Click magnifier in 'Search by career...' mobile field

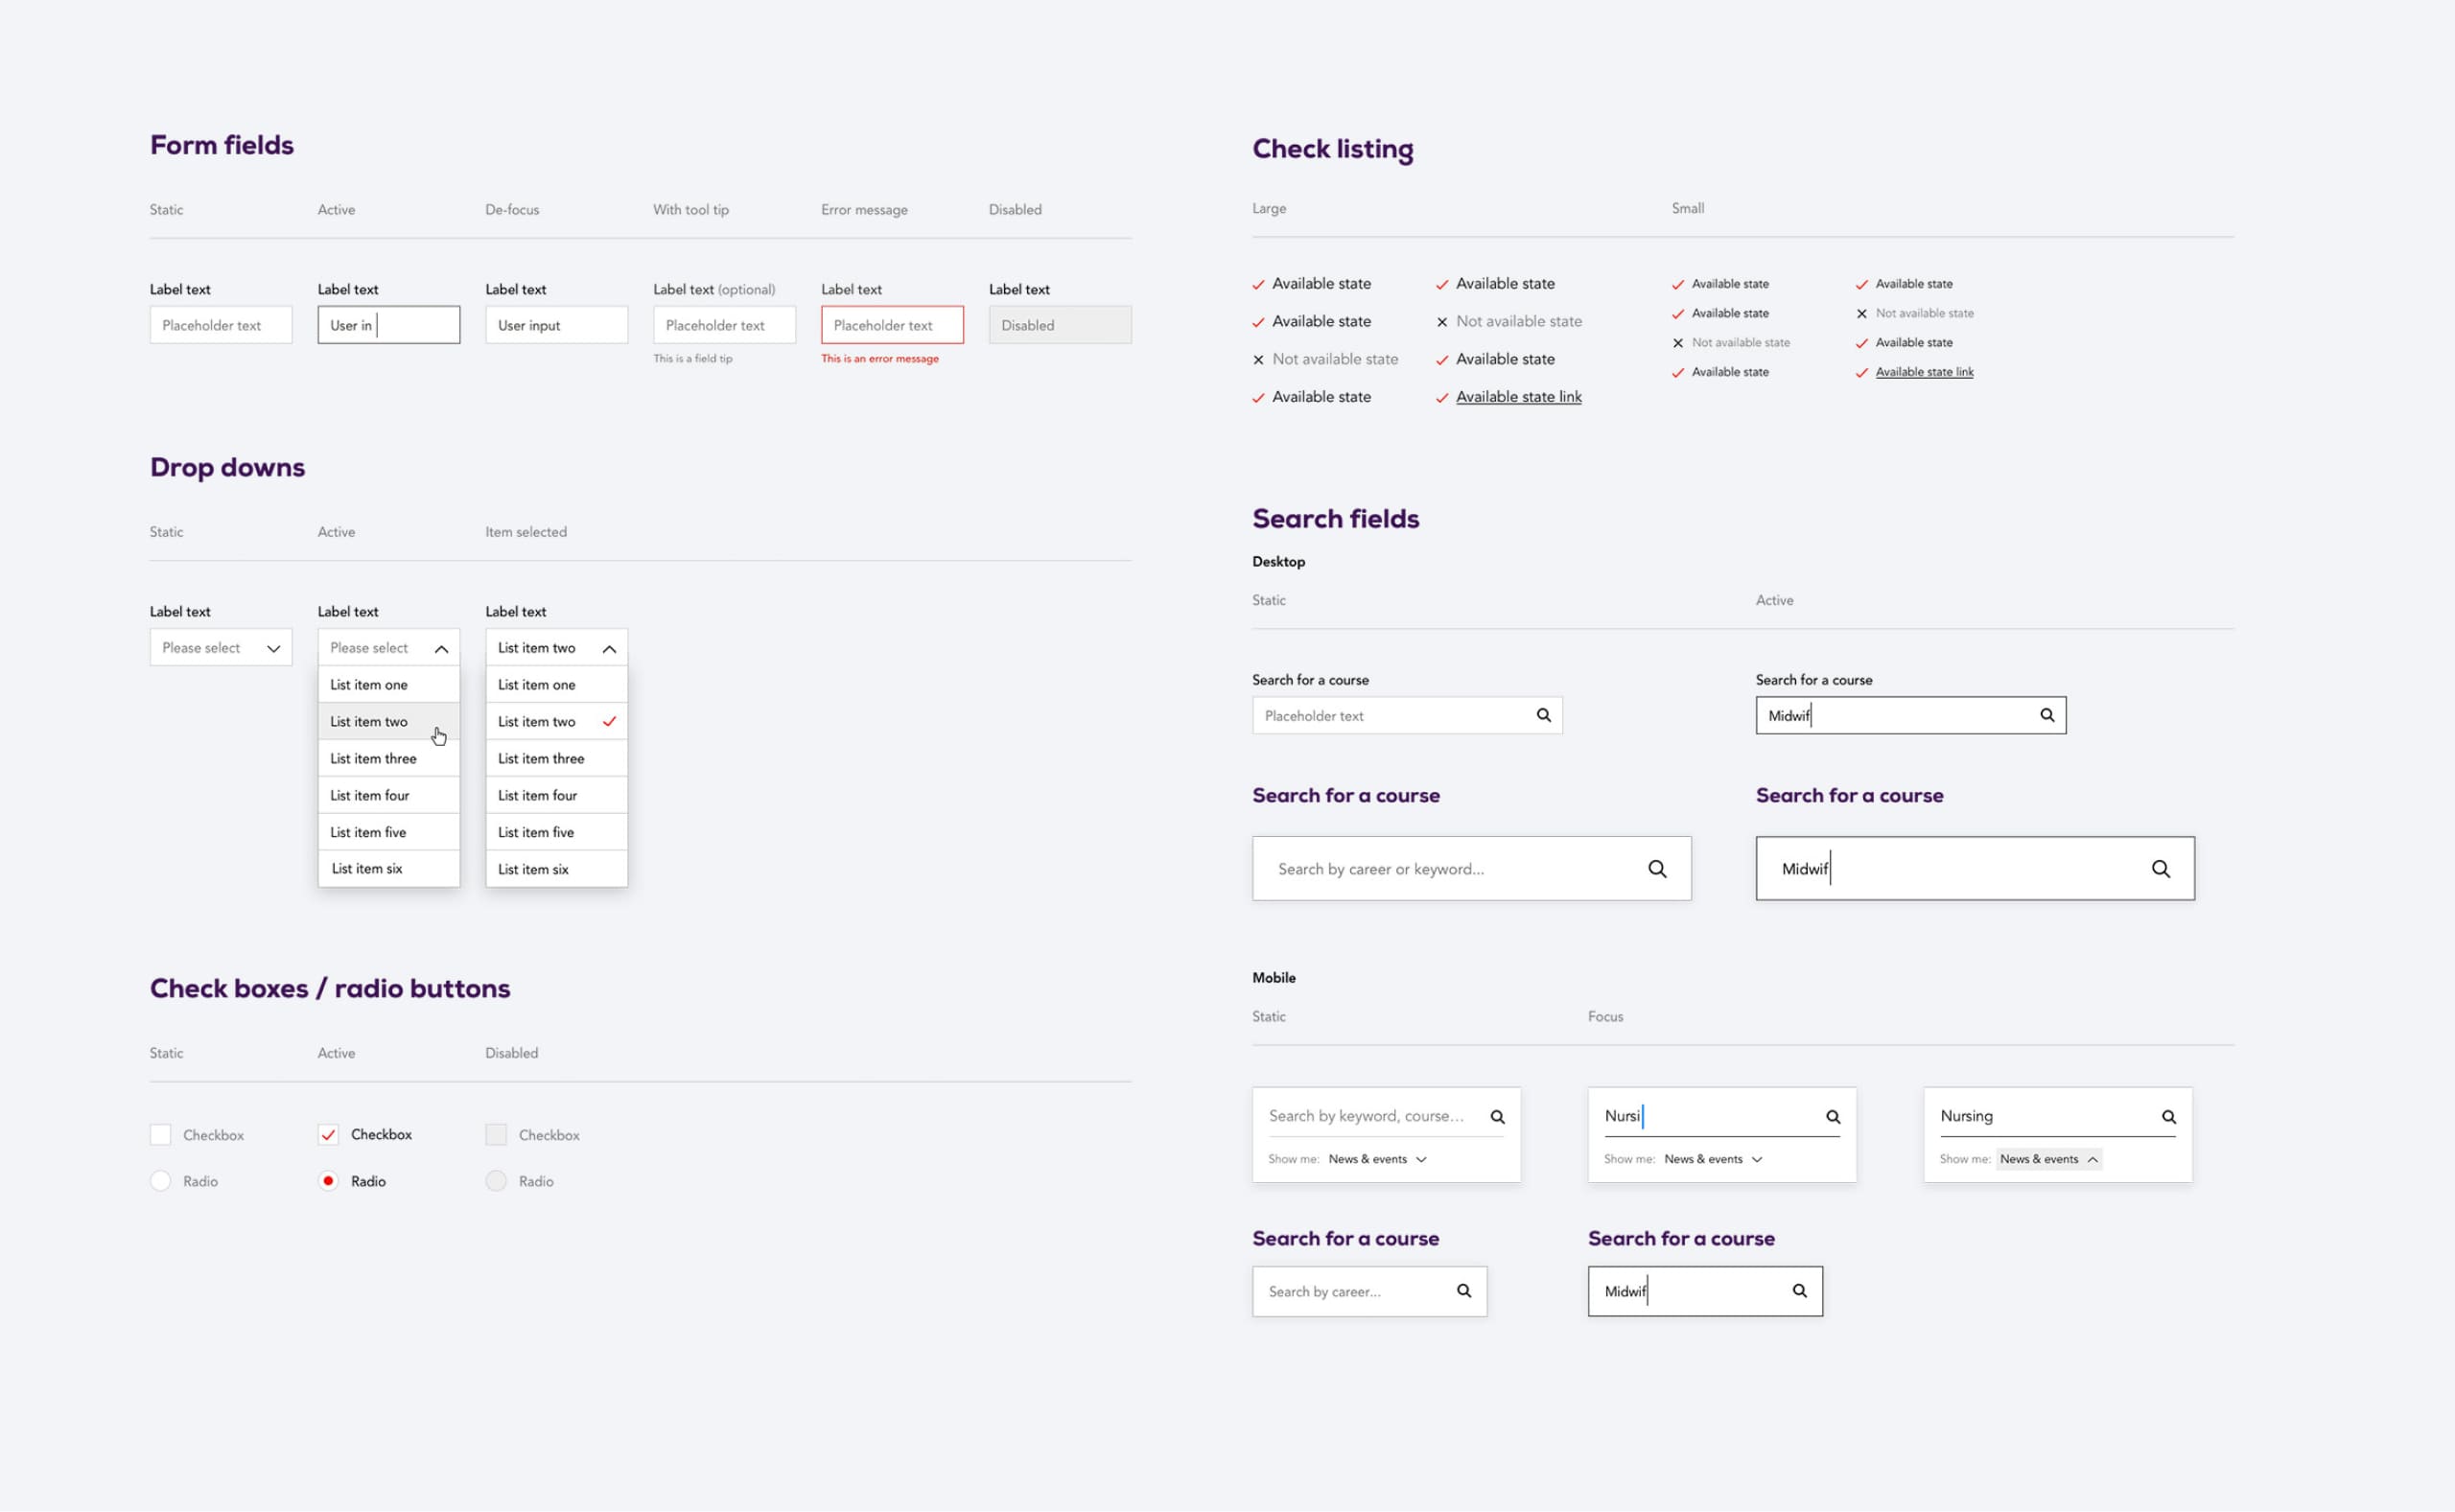[1464, 1291]
